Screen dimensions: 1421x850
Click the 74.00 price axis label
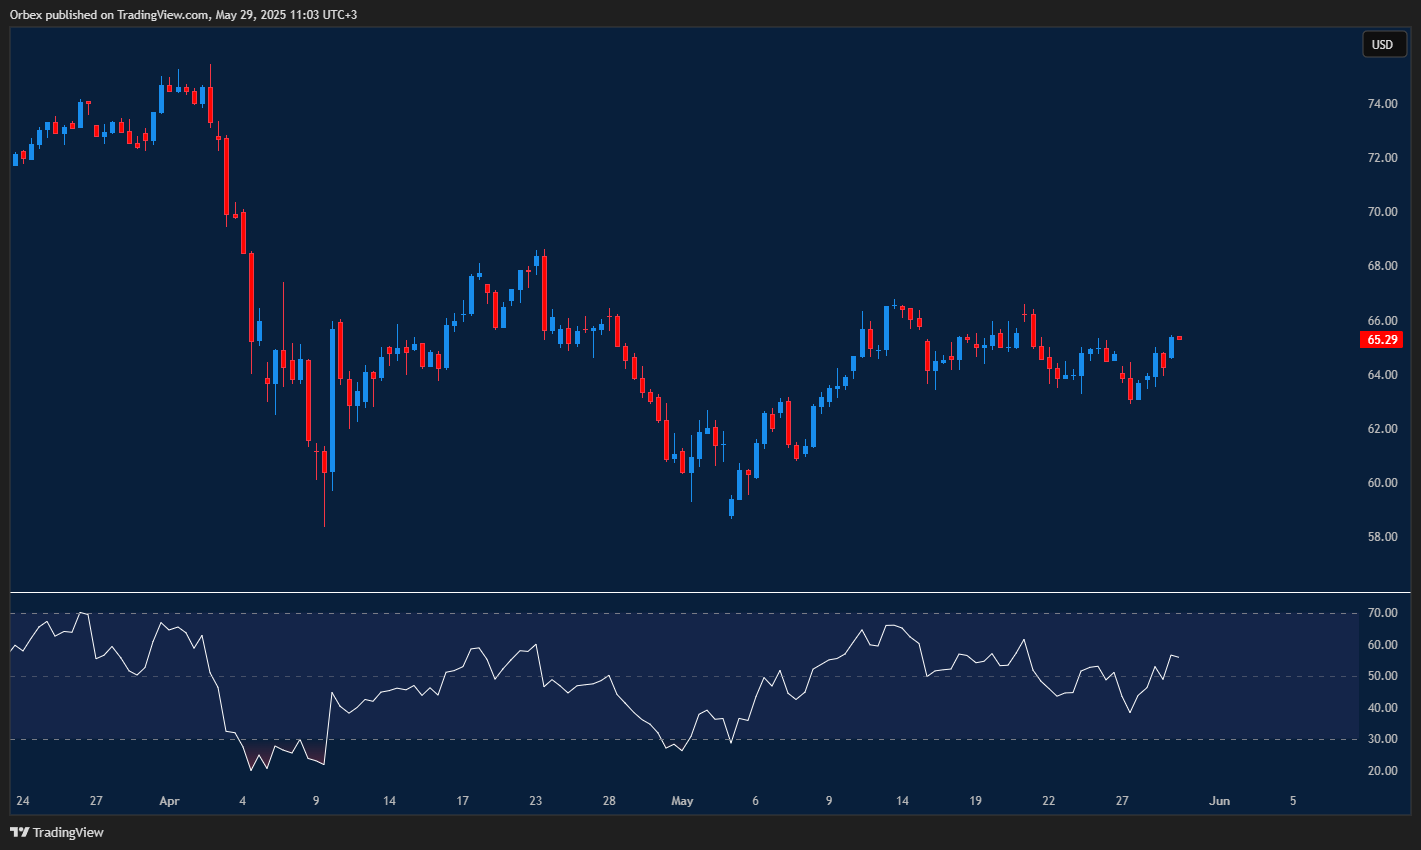(1382, 104)
